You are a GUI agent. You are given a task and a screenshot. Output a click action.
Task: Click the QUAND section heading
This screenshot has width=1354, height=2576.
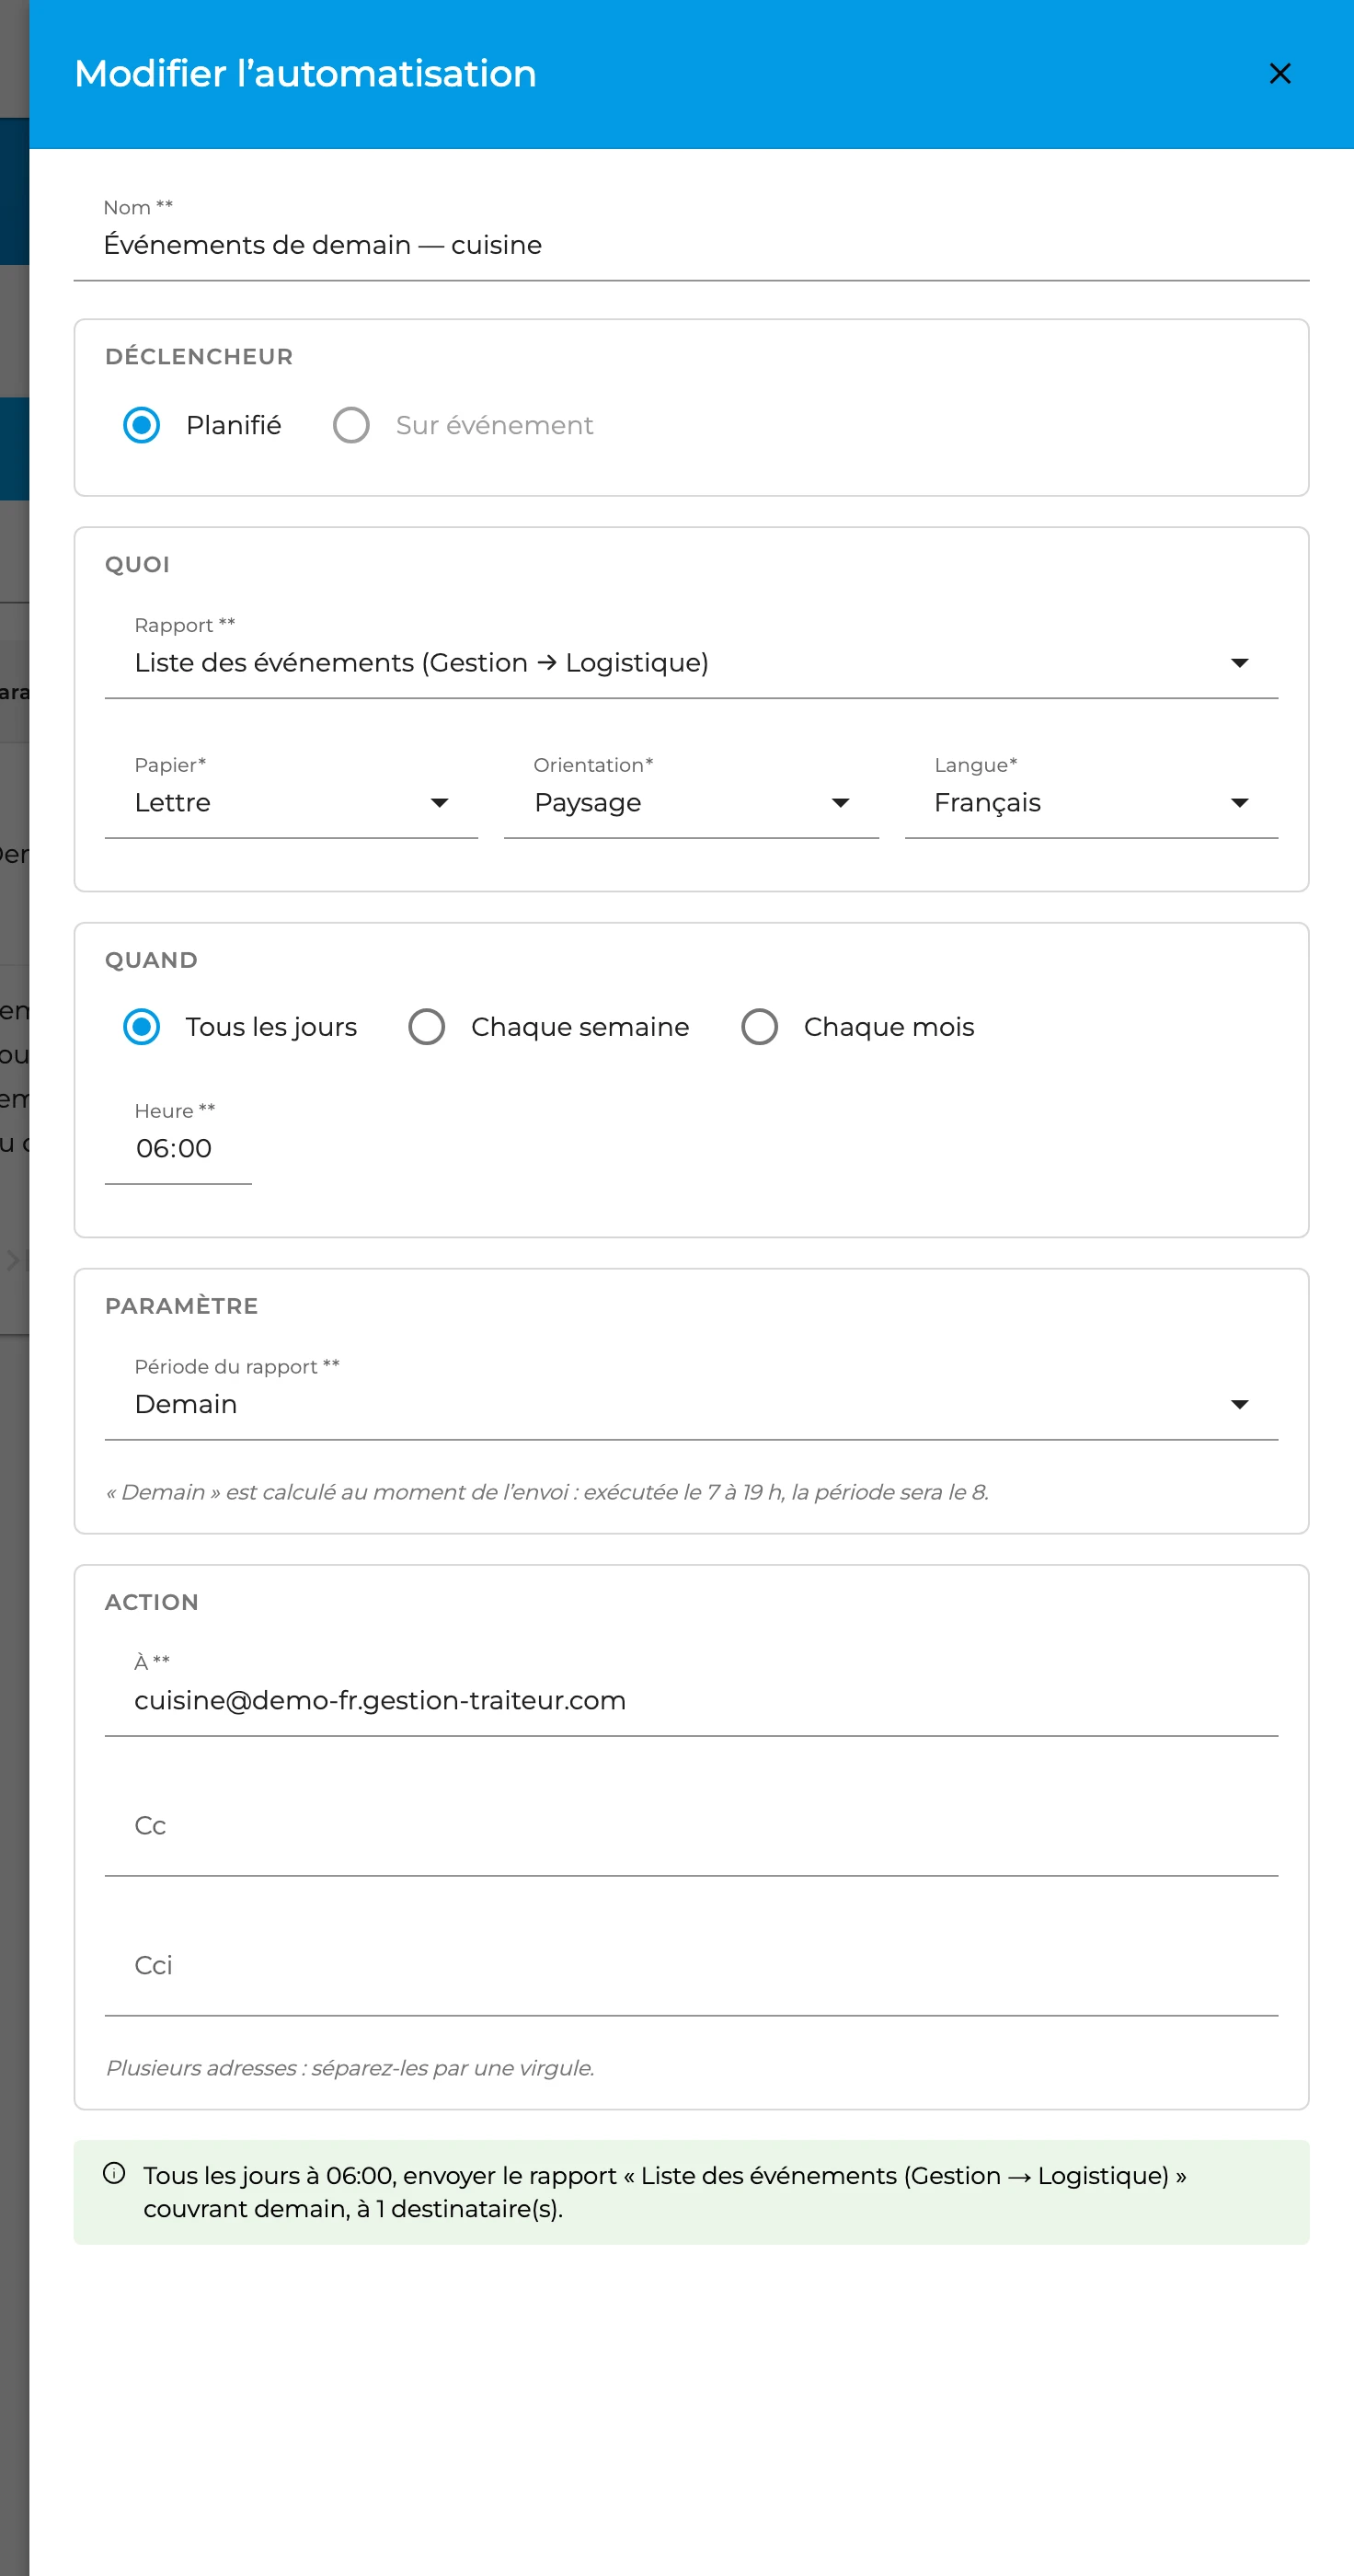pyautogui.click(x=151, y=960)
